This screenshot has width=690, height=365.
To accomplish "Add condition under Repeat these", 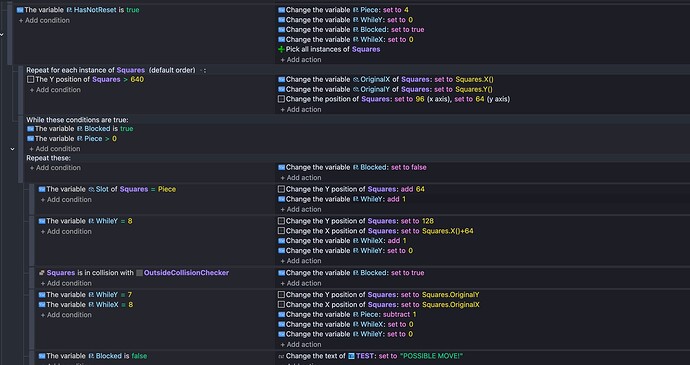I will pos(55,168).
